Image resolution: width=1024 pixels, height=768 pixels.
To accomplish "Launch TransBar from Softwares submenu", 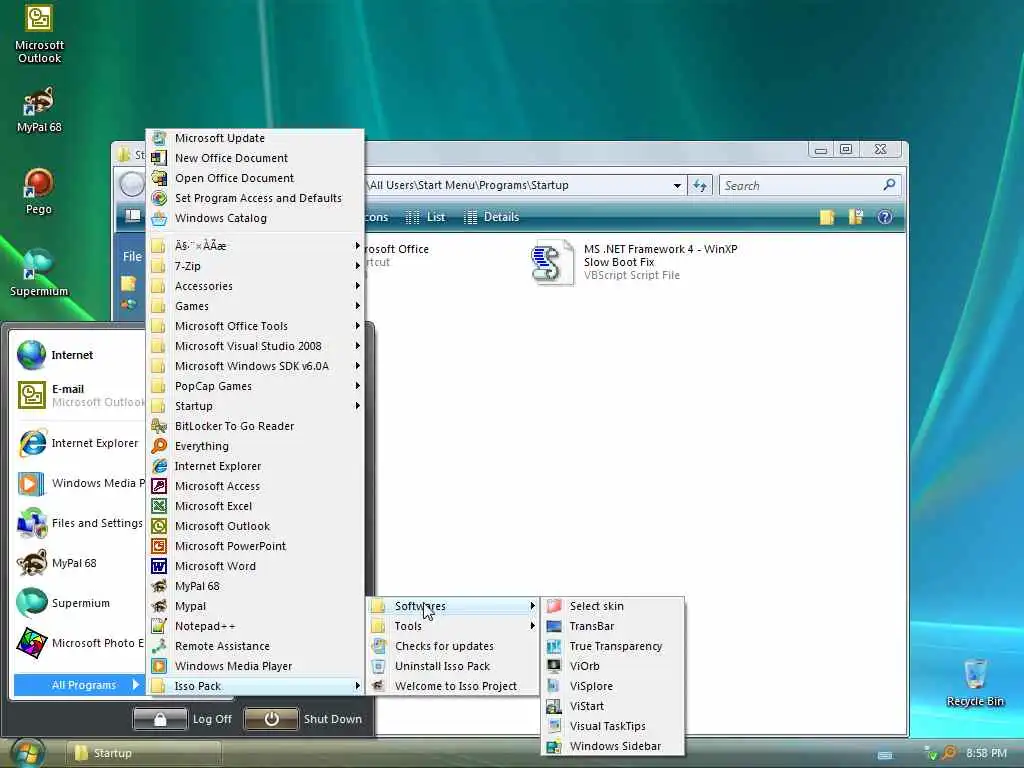I will [614, 626].
